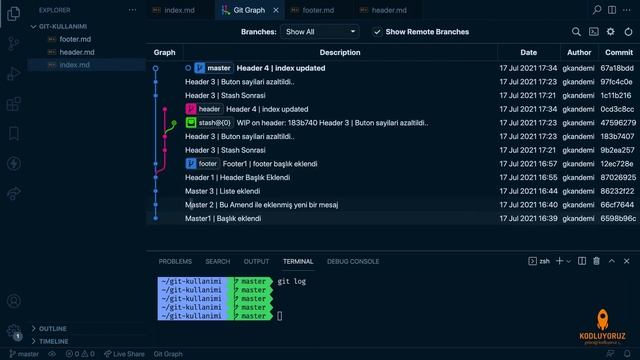Screen dimensions: 640x360
Task: Select commit hash 97fc4c0e
Action: (x=616, y=82)
